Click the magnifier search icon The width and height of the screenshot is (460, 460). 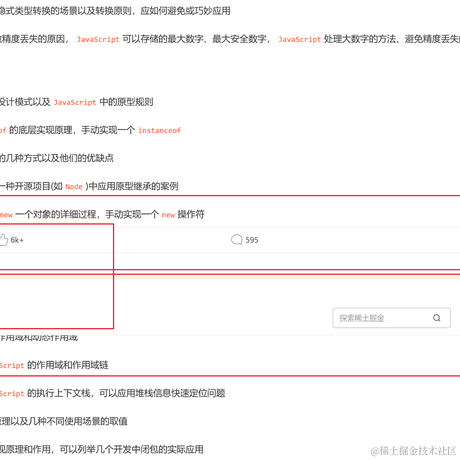[x=437, y=318]
